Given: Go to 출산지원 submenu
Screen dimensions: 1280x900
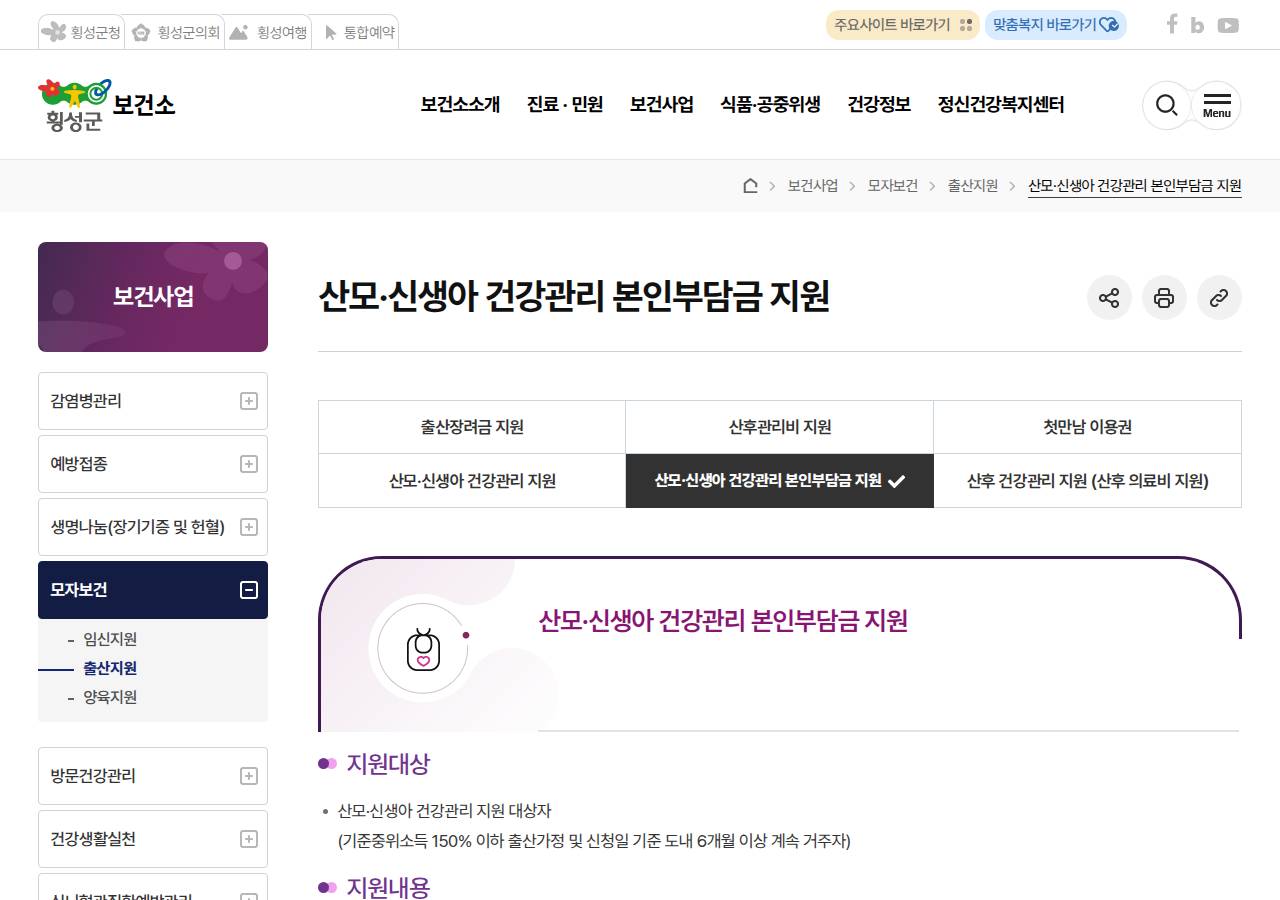Looking at the screenshot, I should coord(110,668).
